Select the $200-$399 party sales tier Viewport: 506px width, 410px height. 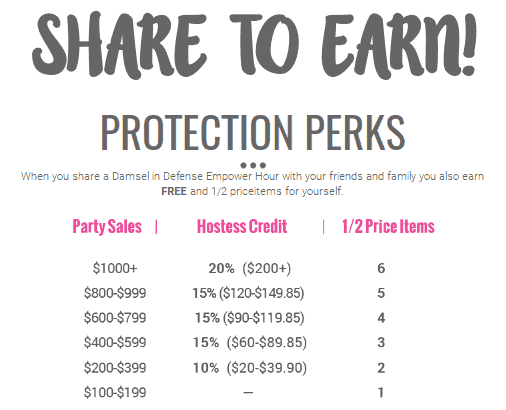click(115, 368)
